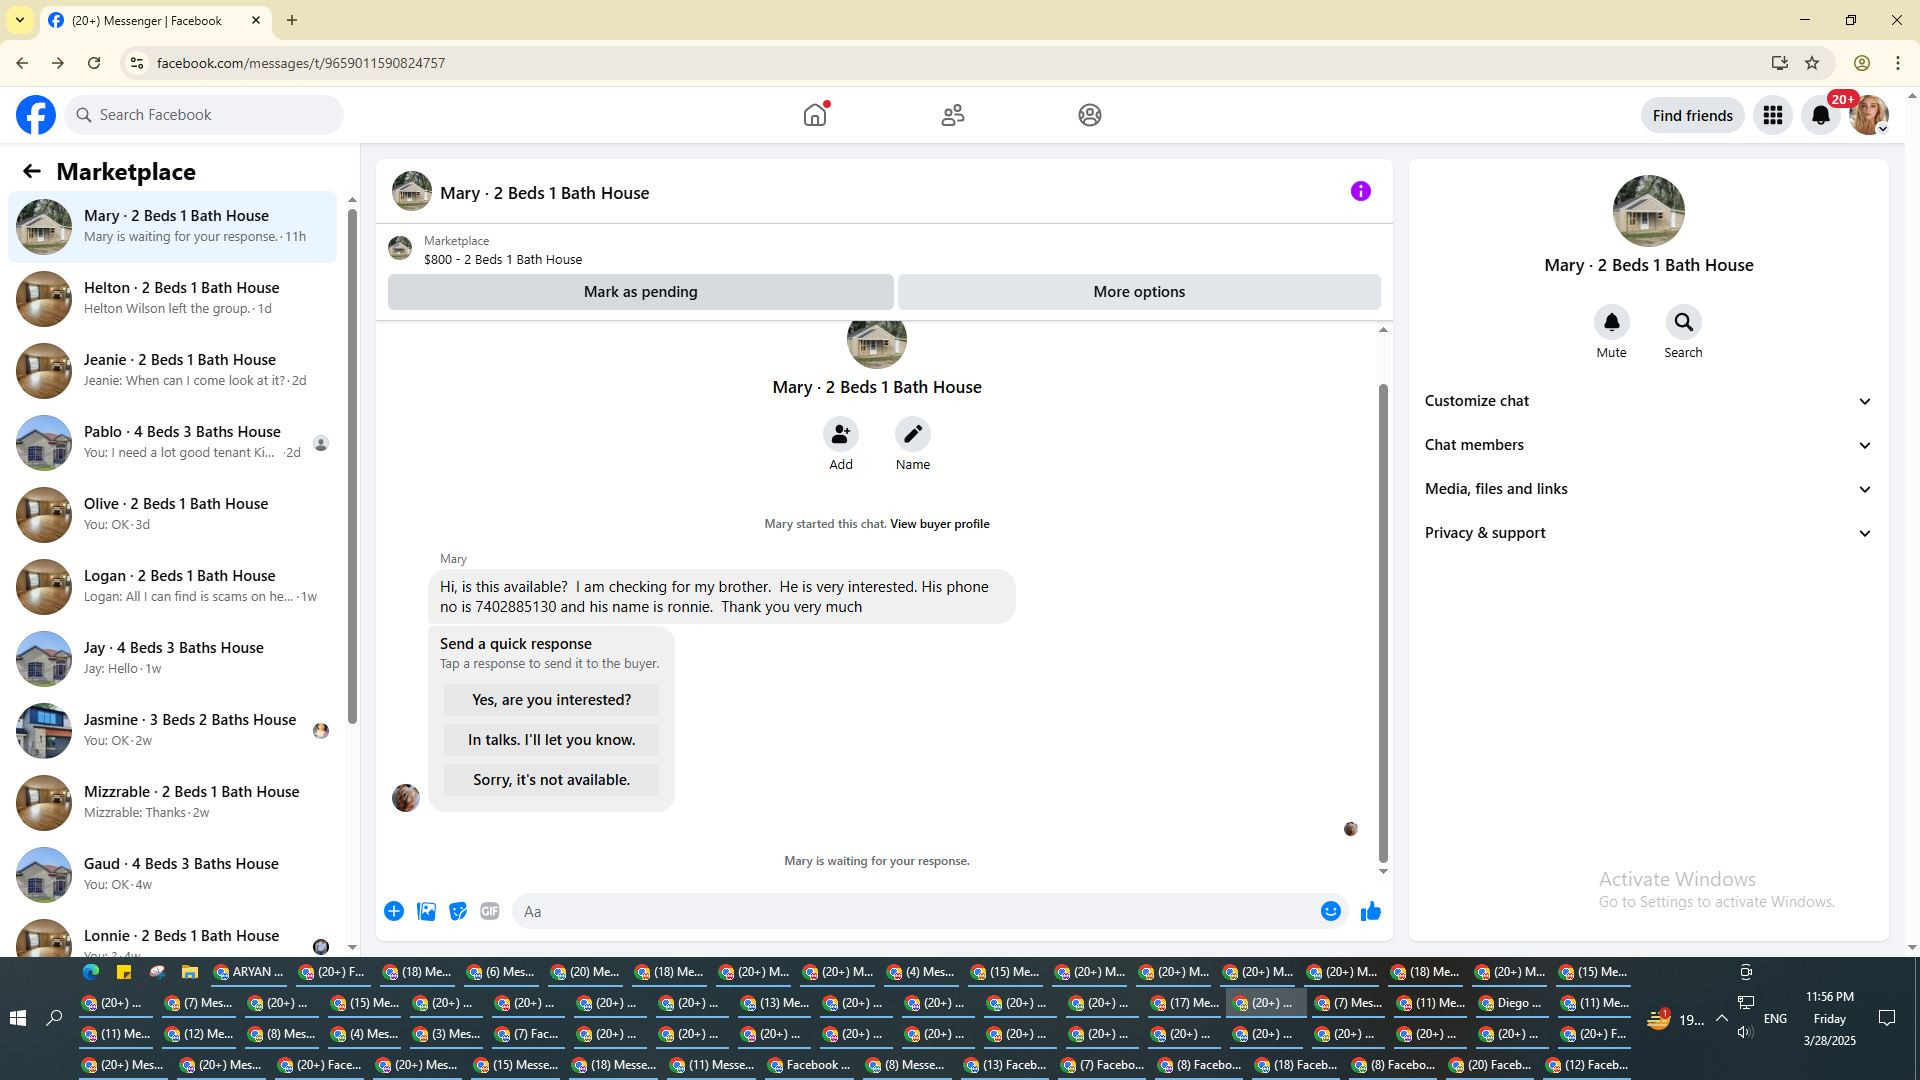Open the Facebook menu grid
This screenshot has height=1080, width=1920.
click(1772, 115)
